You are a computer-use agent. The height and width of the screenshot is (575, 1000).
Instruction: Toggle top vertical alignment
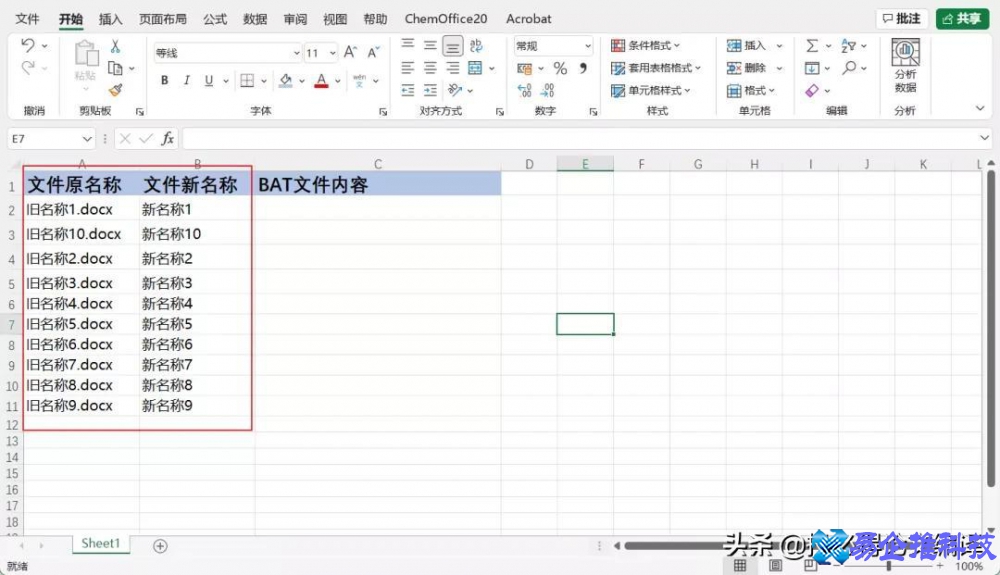click(408, 45)
